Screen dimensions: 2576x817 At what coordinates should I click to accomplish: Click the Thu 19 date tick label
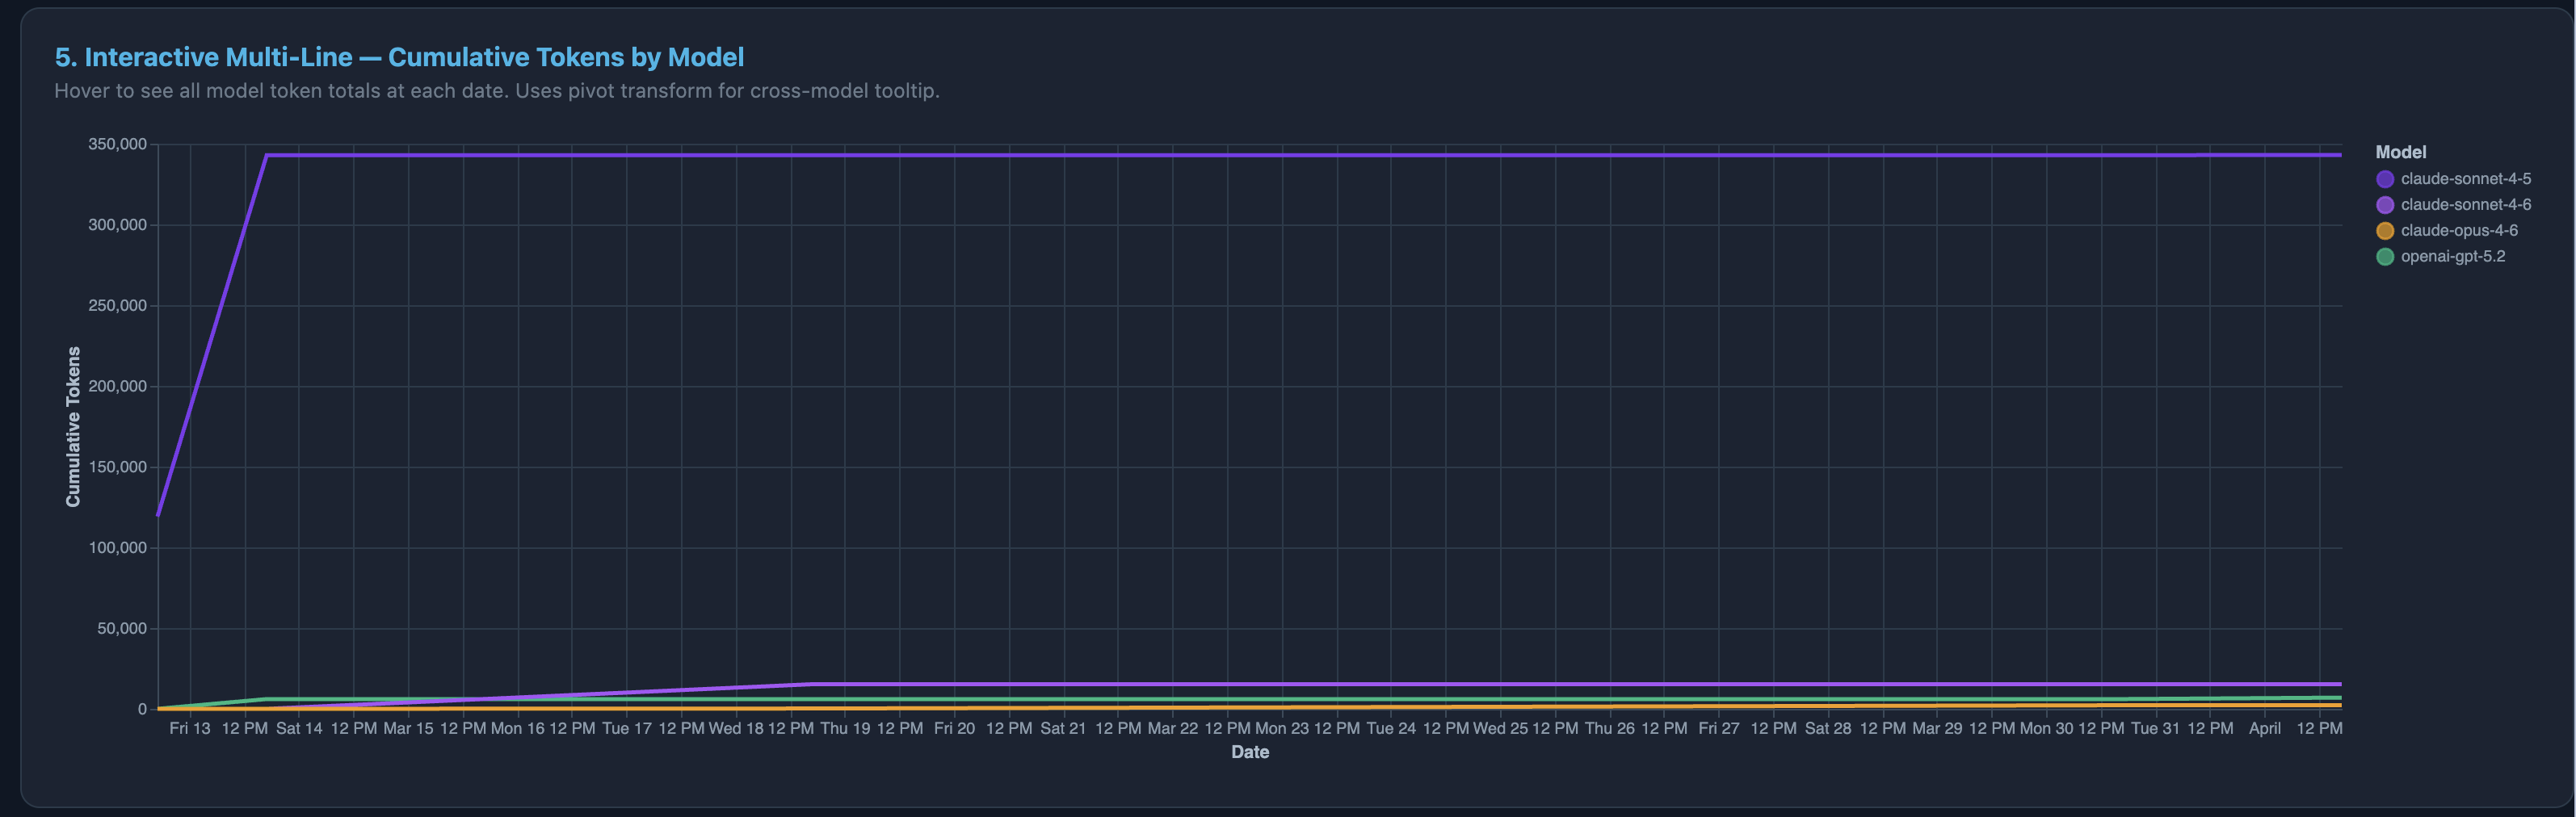click(845, 728)
